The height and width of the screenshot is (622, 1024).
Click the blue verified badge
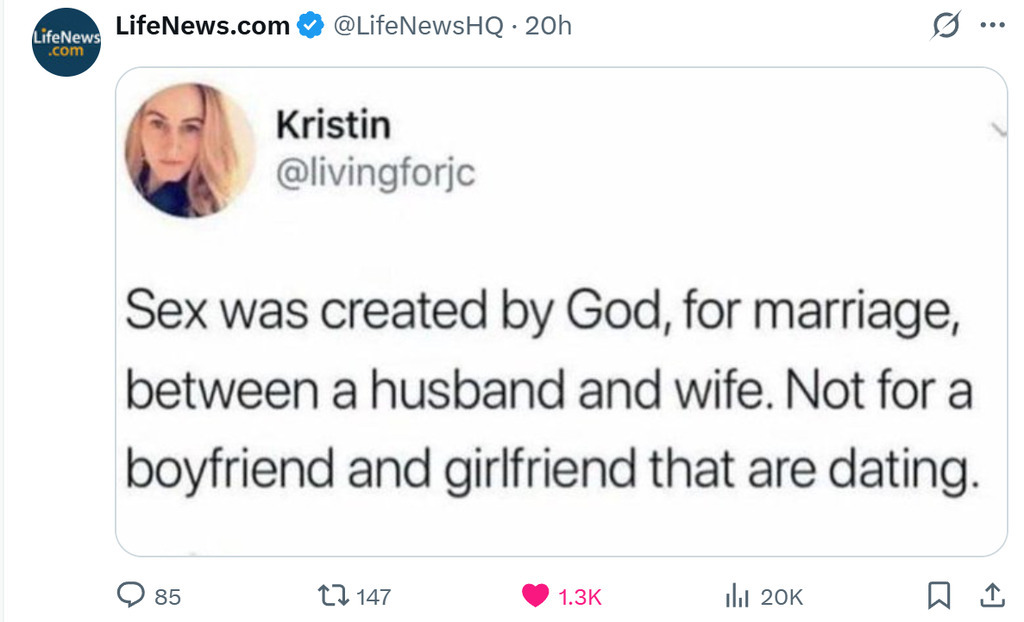tap(311, 27)
